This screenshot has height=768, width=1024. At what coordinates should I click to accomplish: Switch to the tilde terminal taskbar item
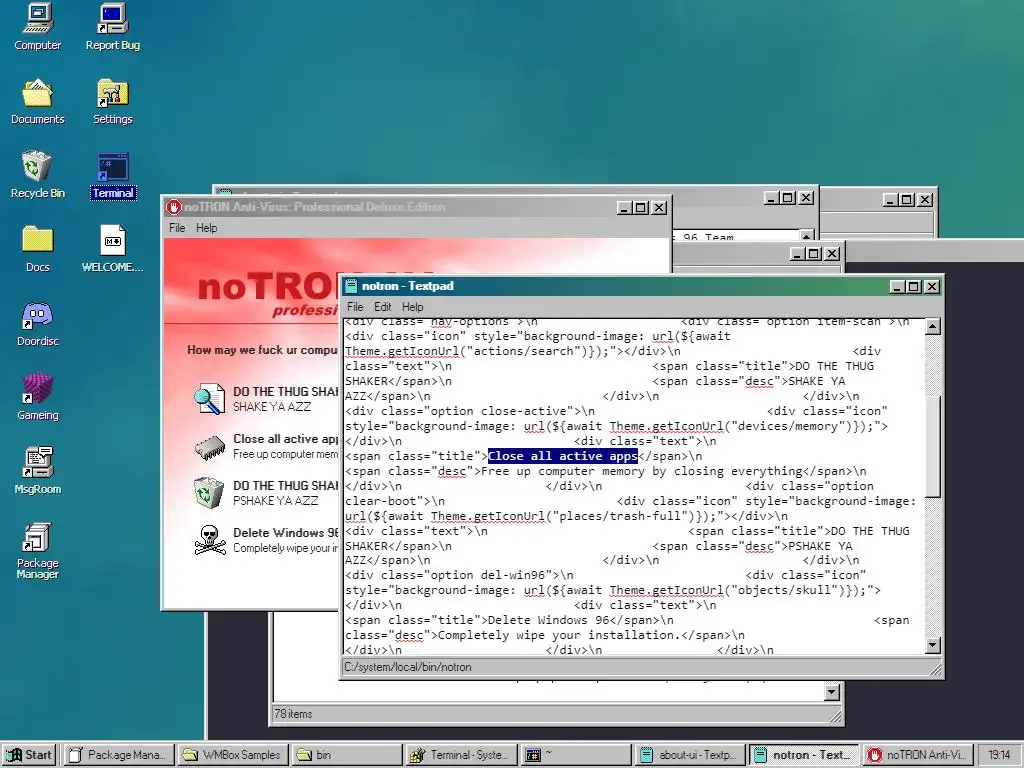[x=575, y=755]
